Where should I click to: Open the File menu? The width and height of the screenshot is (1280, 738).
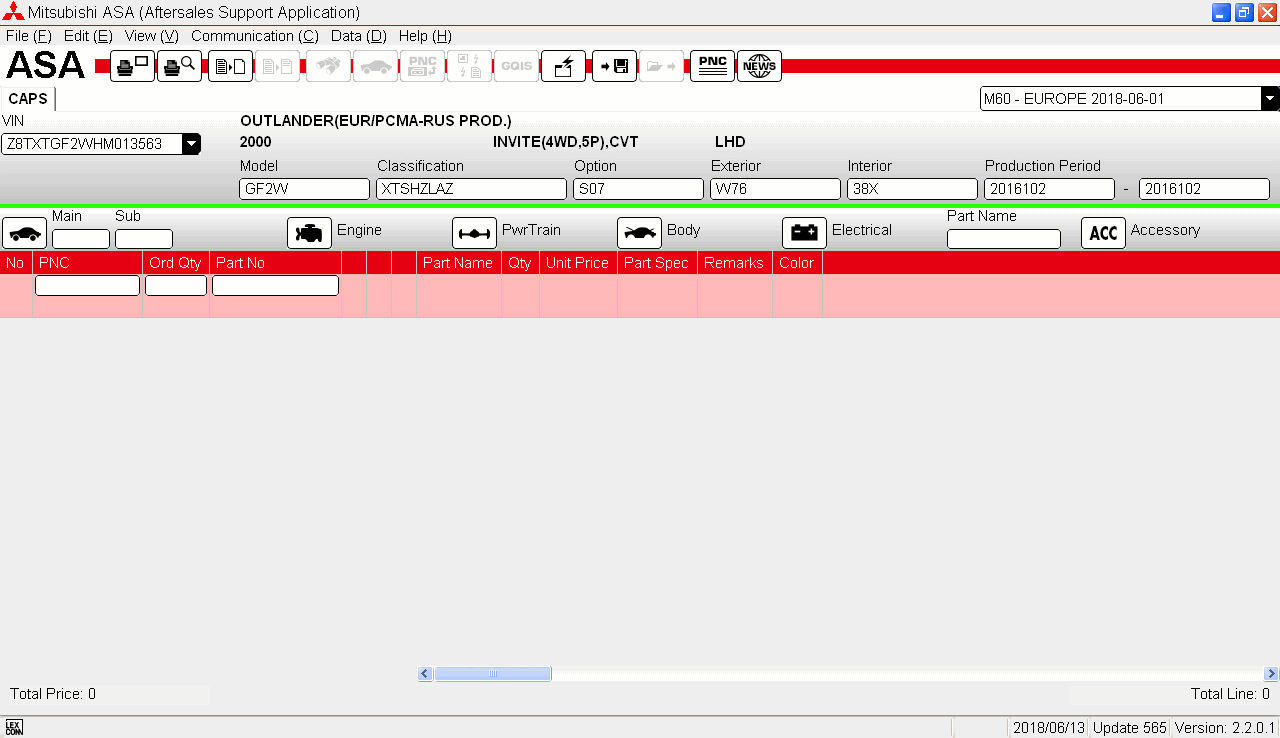pos(28,36)
